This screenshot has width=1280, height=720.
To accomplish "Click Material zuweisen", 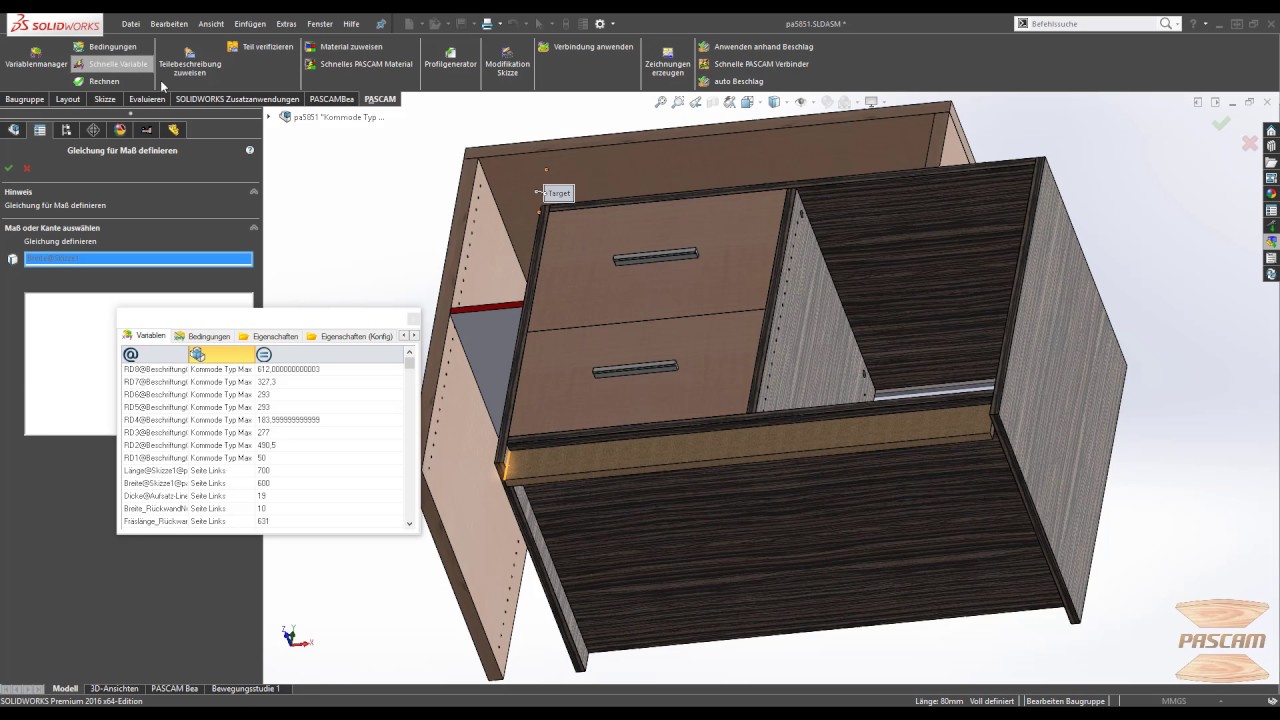I will (343, 47).
